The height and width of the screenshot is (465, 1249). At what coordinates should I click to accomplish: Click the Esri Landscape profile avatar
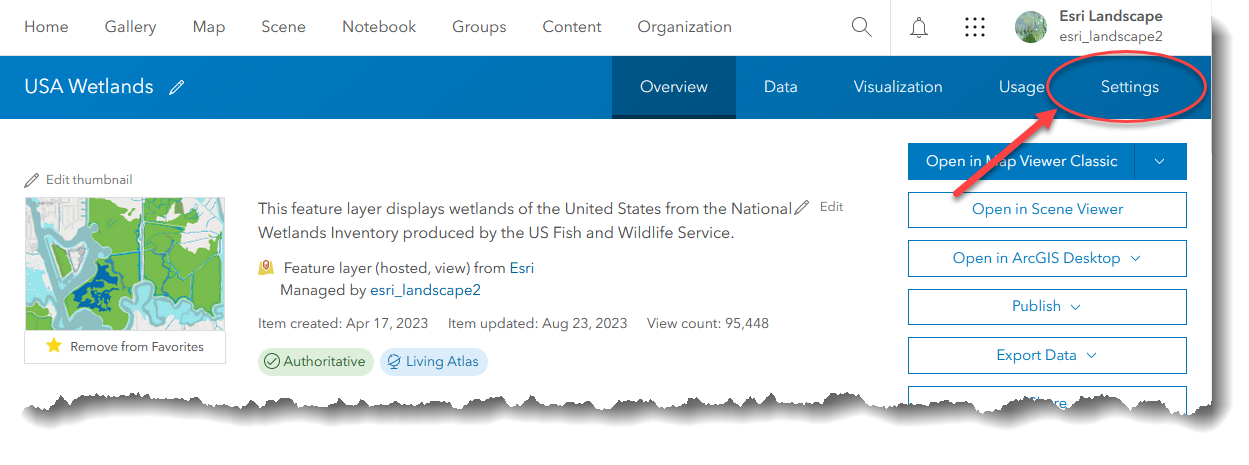click(x=1031, y=27)
